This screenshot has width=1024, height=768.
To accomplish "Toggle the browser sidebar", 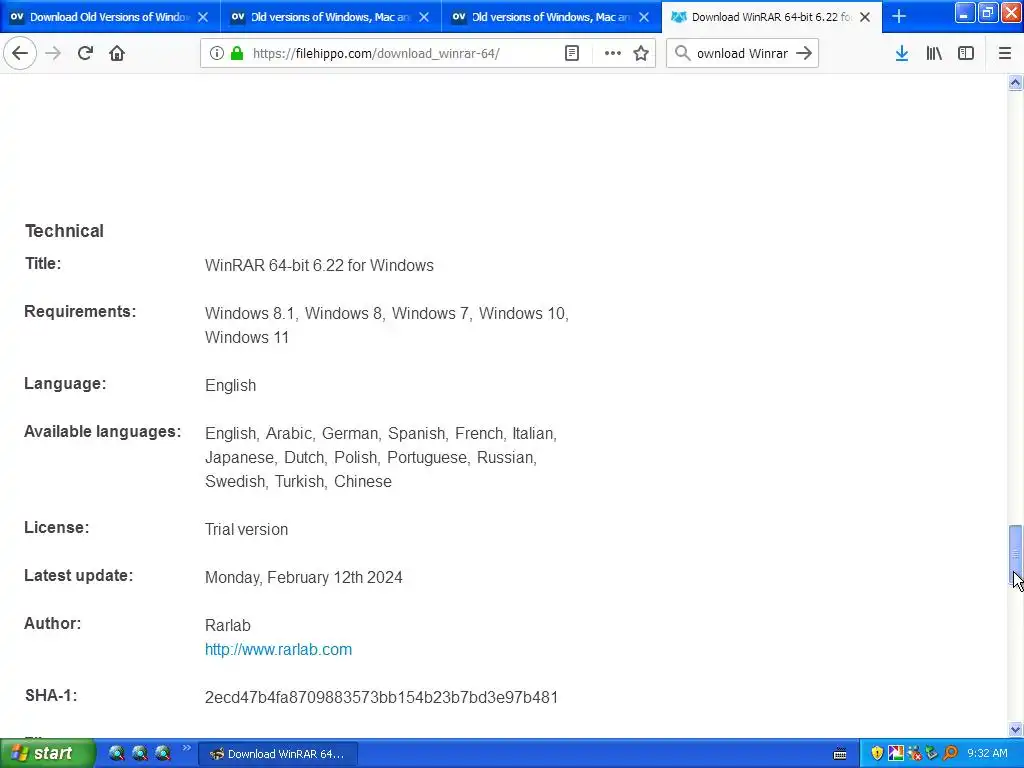I will pos(966,54).
